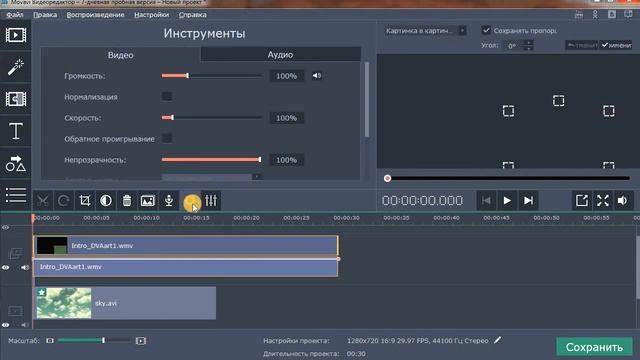Open the Настройки menu

coord(151,15)
